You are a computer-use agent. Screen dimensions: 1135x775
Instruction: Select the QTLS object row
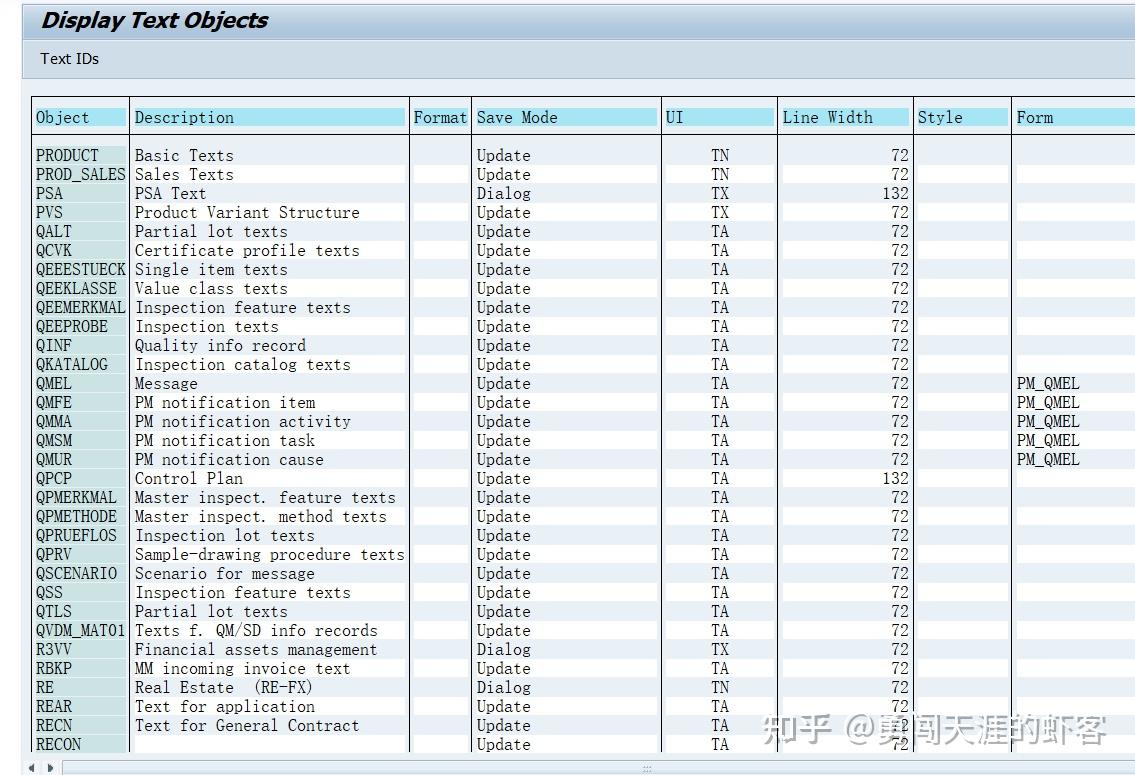point(80,611)
